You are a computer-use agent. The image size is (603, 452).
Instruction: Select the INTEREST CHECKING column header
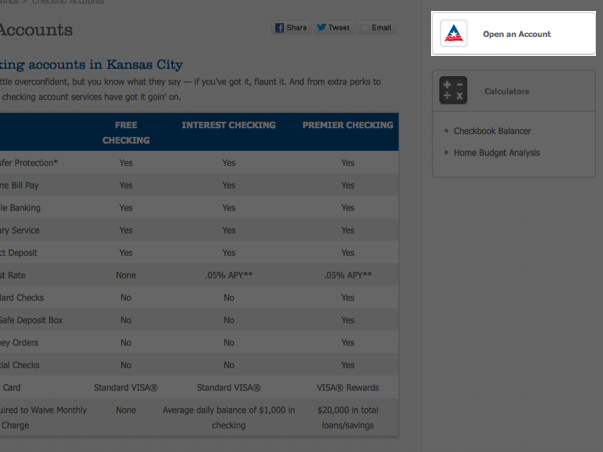click(228, 125)
